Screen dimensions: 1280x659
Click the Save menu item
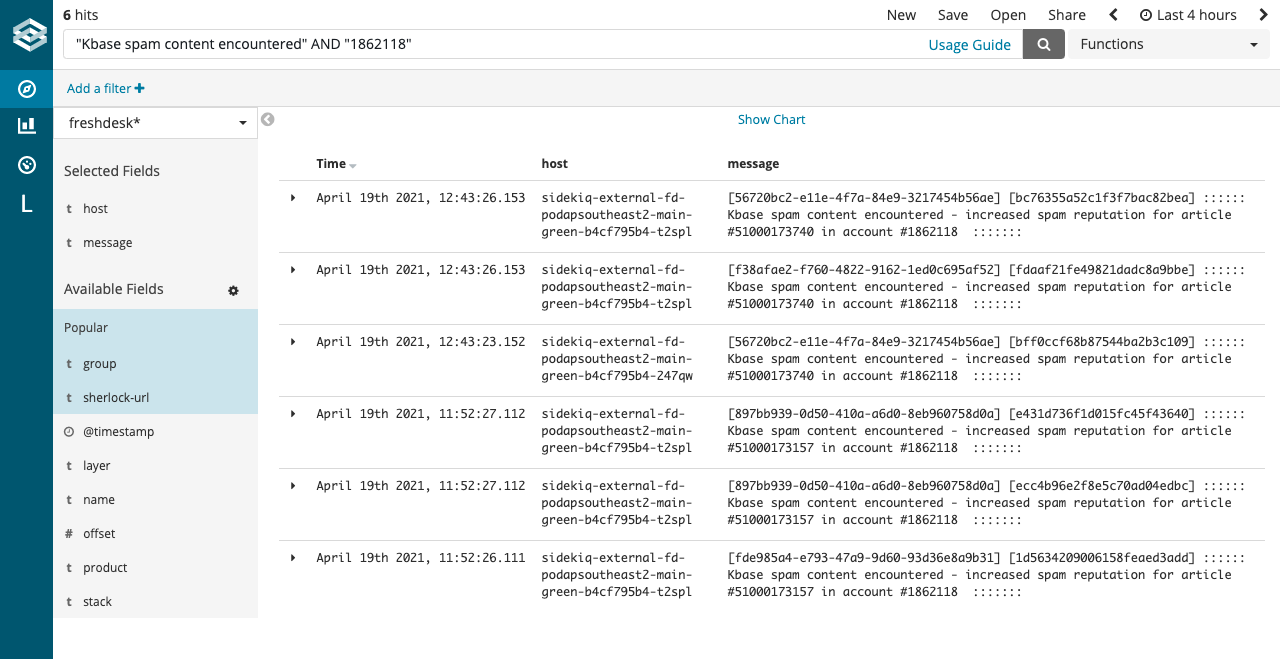point(953,15)
